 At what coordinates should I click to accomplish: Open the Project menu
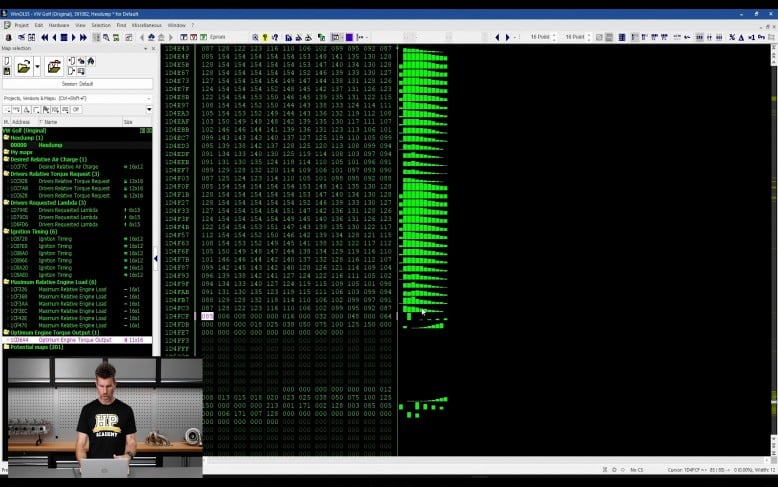[21, 25]
